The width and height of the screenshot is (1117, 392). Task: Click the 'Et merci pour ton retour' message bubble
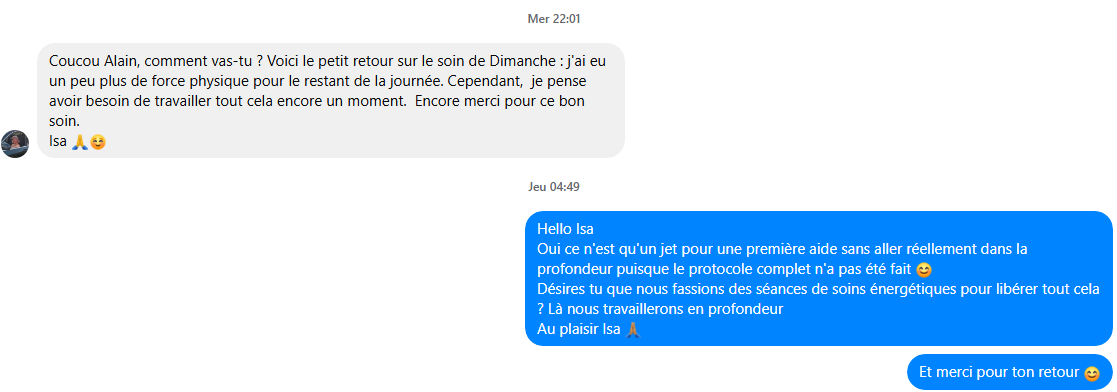click(1009, 372)
